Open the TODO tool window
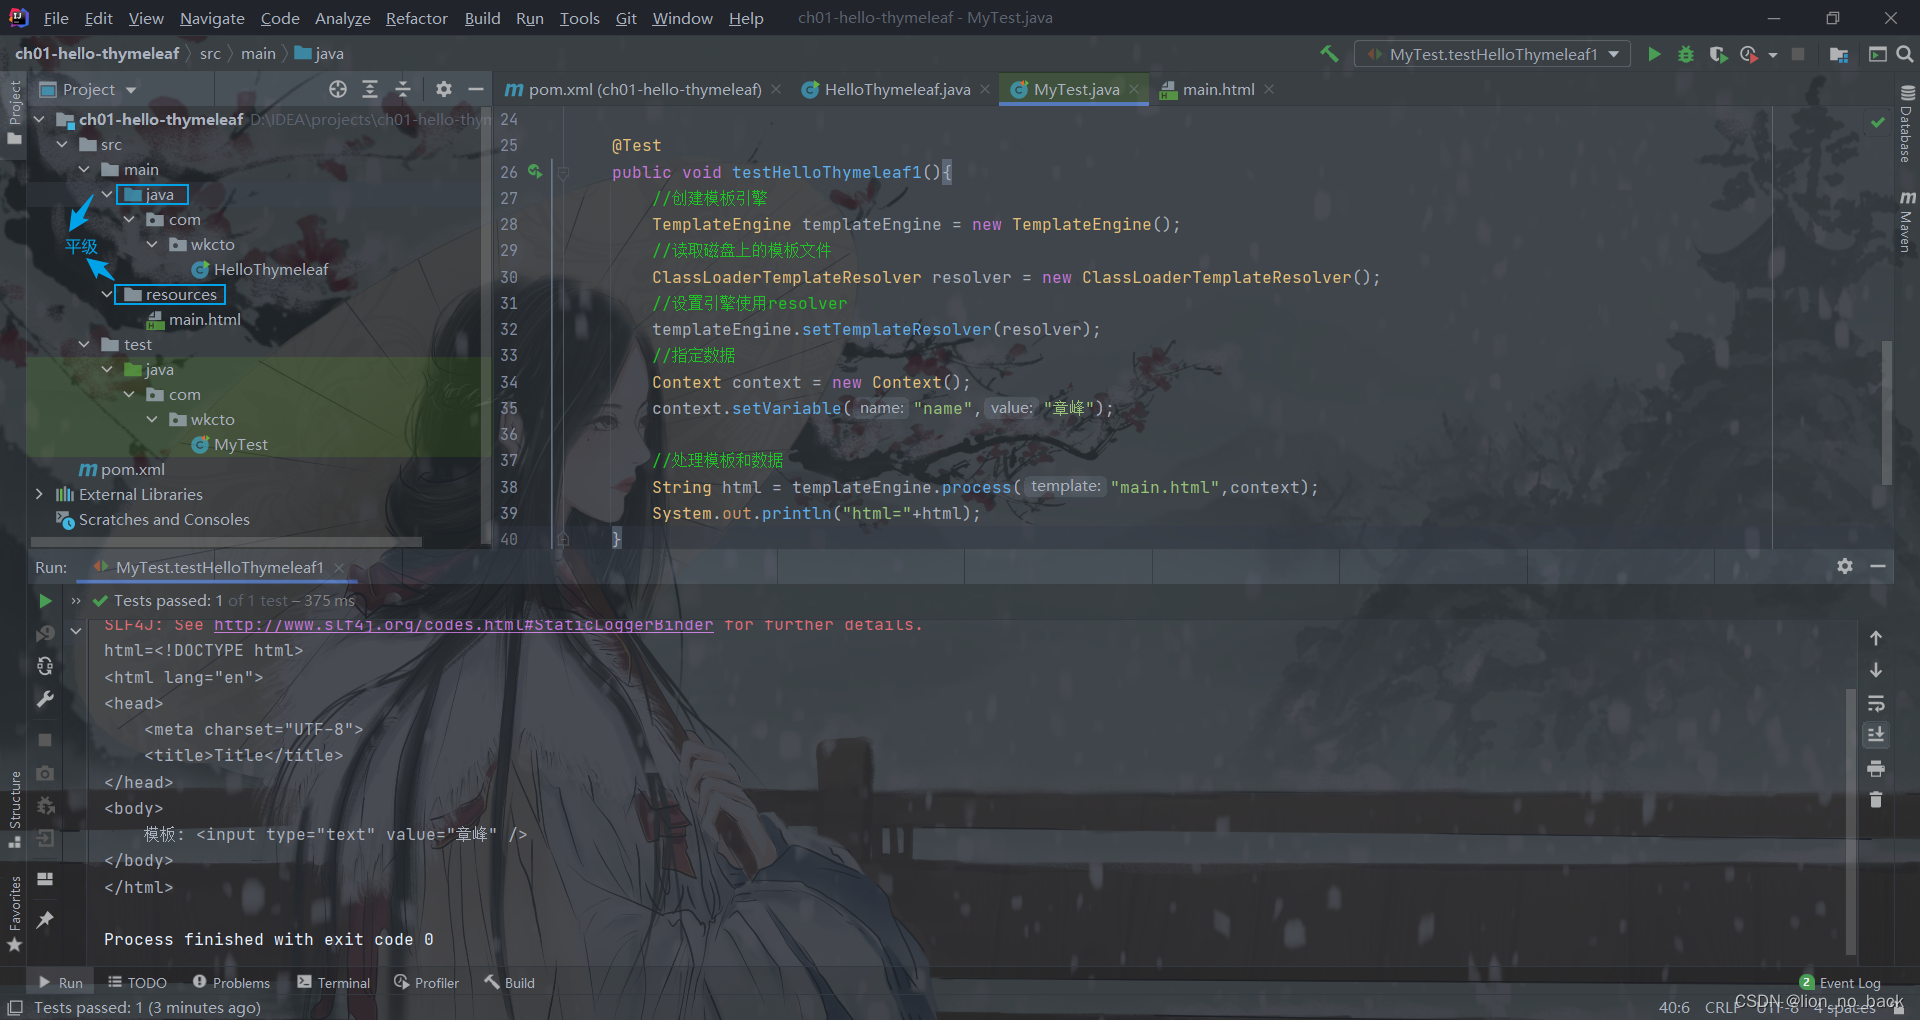This screenshot has width=1920, height=1020. click(137, 982)
